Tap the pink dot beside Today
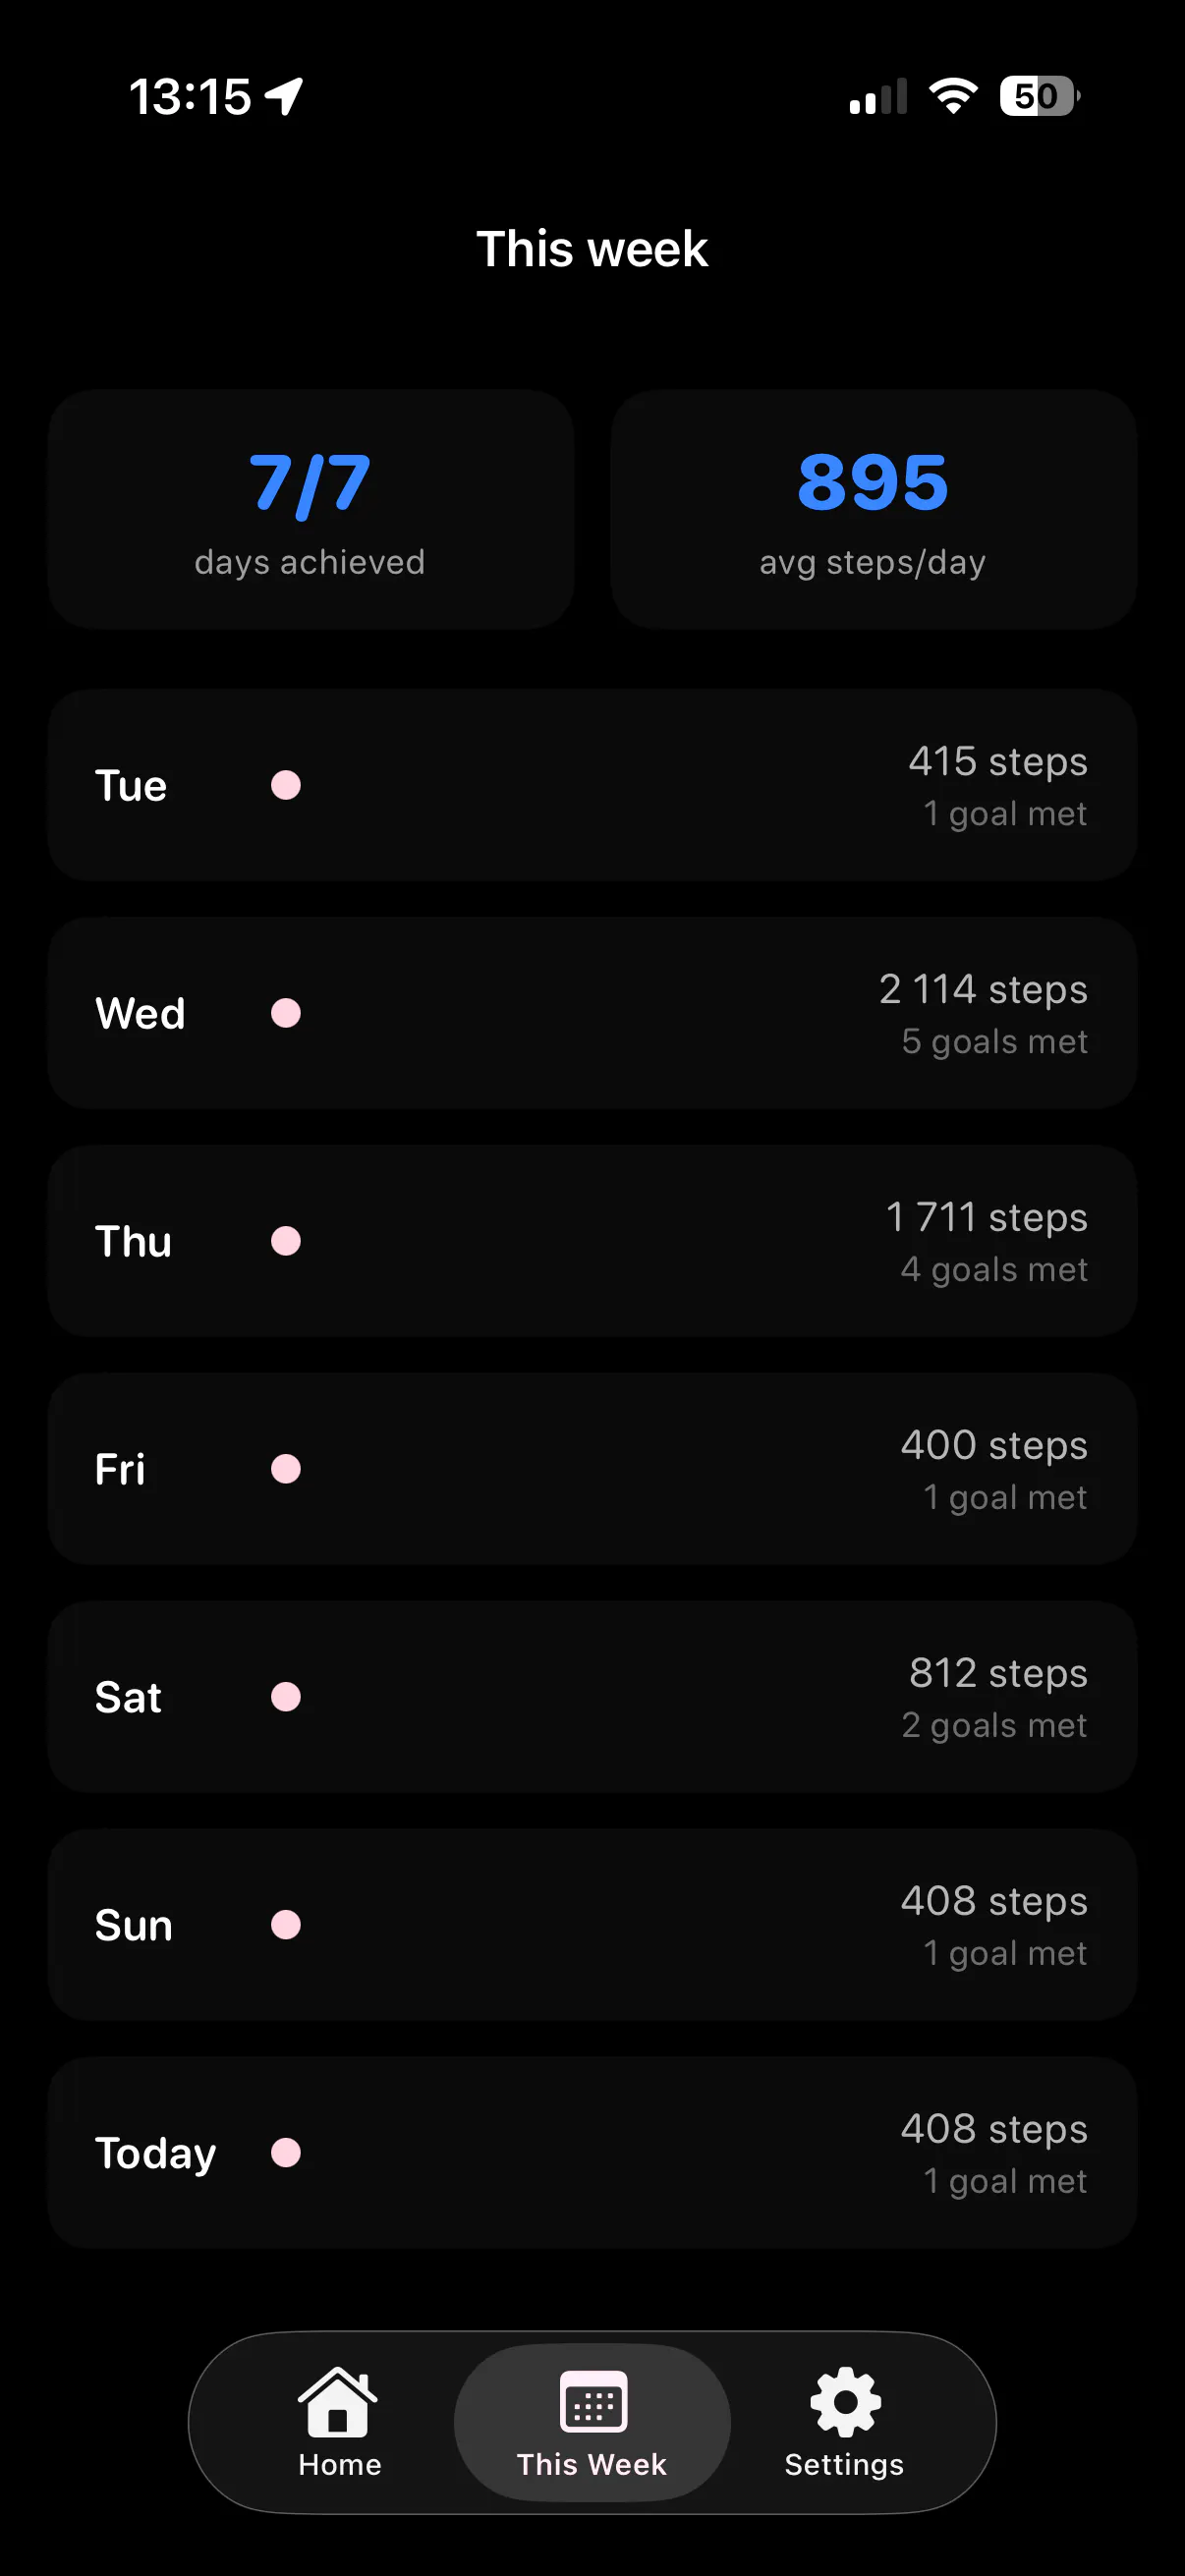The height and width of the screenshot is (2576, 1185). pos(286,2153)
